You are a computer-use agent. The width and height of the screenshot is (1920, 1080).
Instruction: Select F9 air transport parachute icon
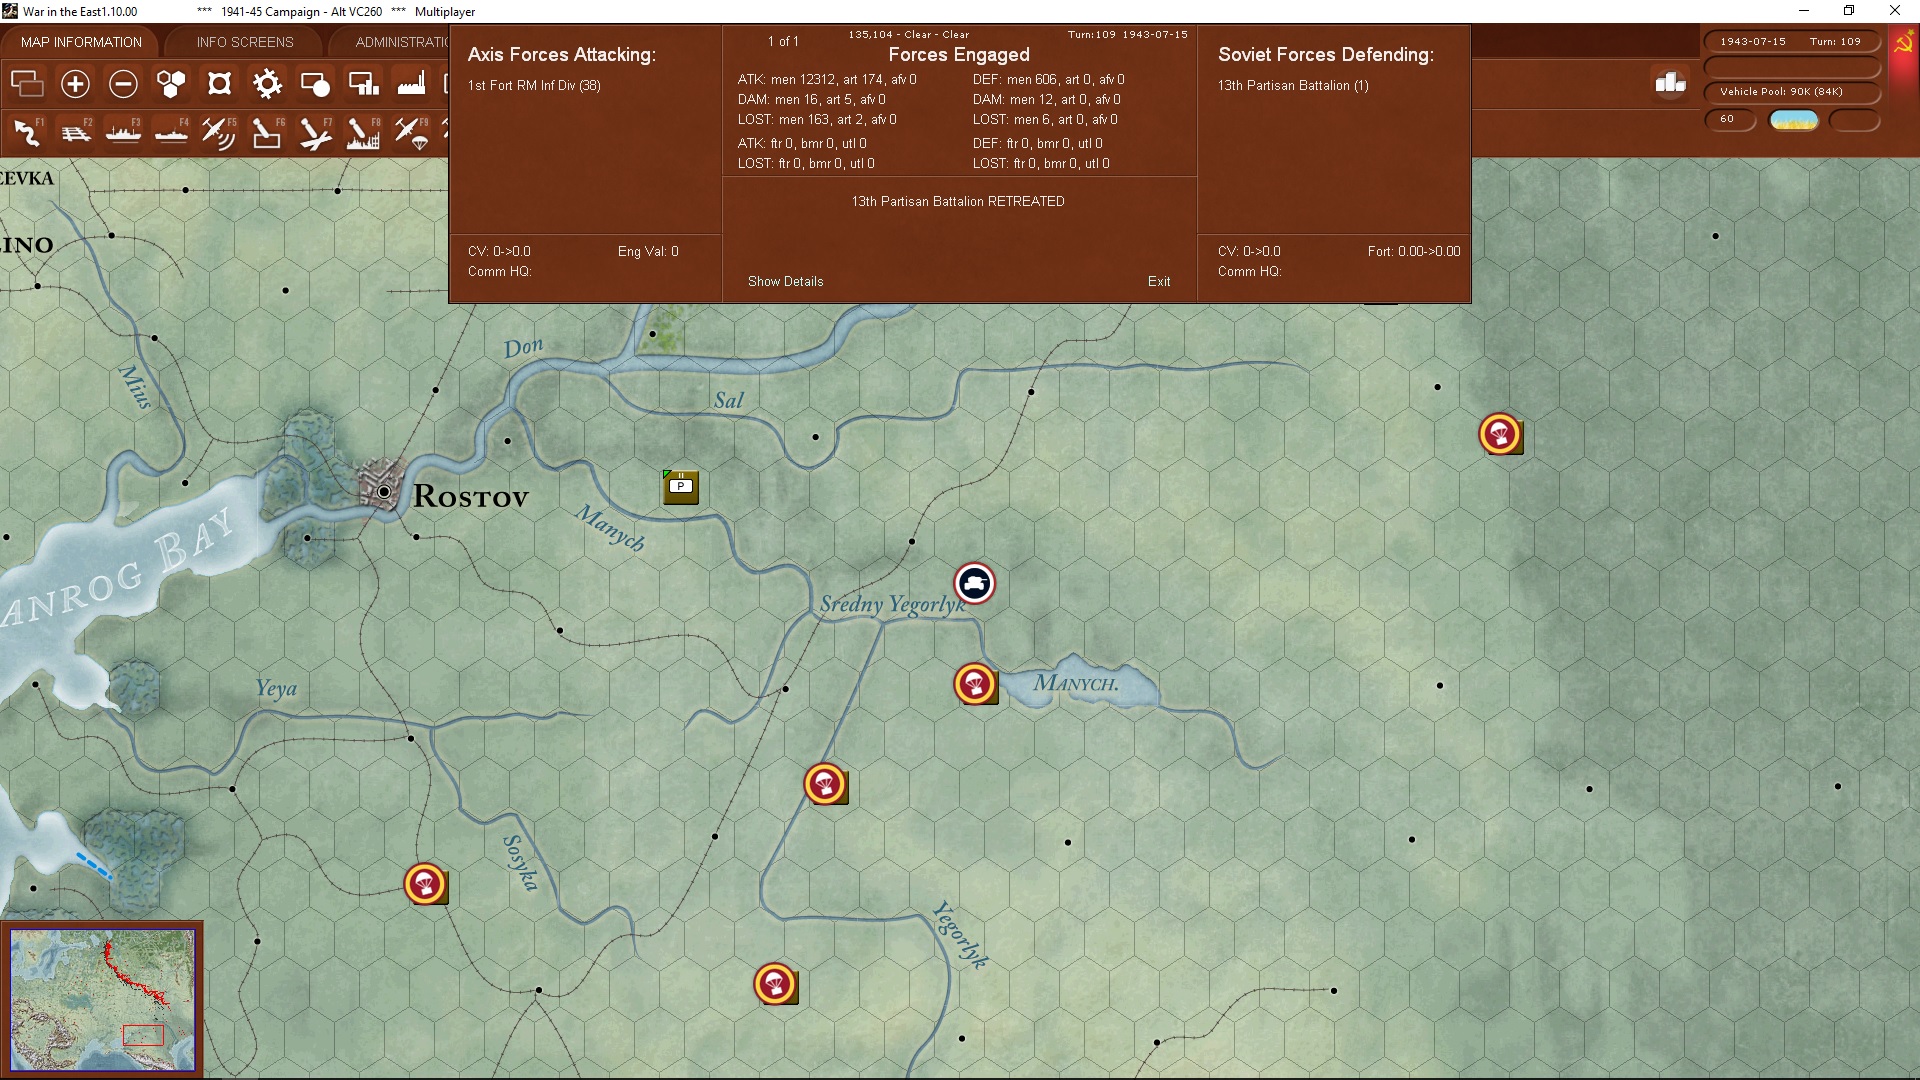411,132
